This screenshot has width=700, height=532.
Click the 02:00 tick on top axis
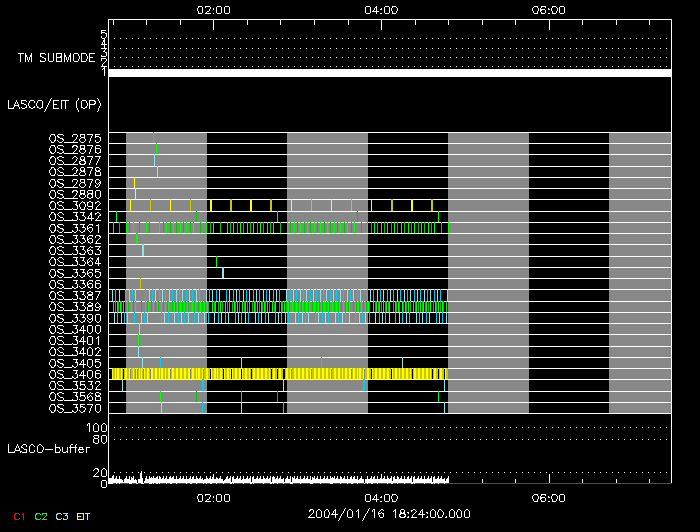(x=214, y=10)
